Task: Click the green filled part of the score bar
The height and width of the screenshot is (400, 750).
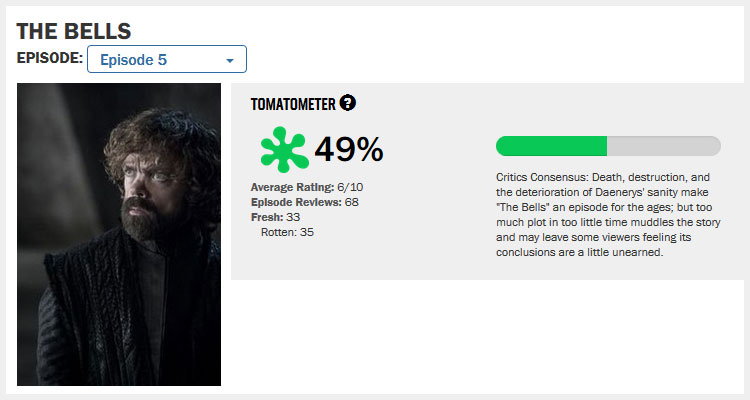Action: 551,146
